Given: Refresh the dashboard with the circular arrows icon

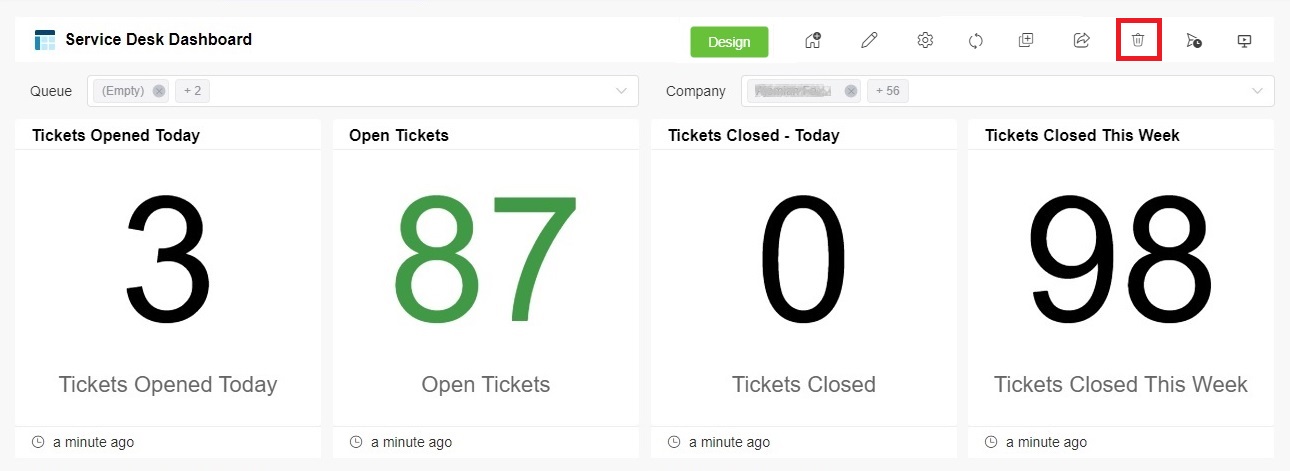Looking at the screenshot, I should (977, 41).
